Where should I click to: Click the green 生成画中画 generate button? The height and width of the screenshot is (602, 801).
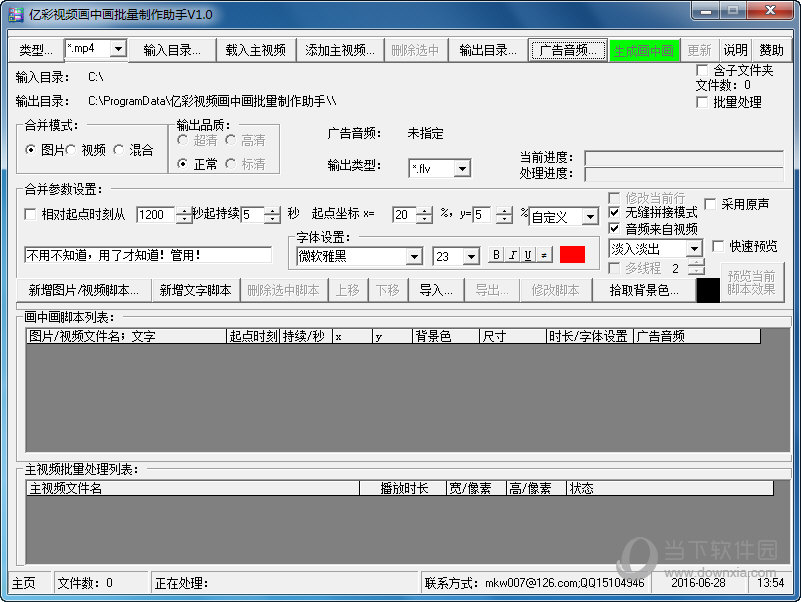click(645, 50)
